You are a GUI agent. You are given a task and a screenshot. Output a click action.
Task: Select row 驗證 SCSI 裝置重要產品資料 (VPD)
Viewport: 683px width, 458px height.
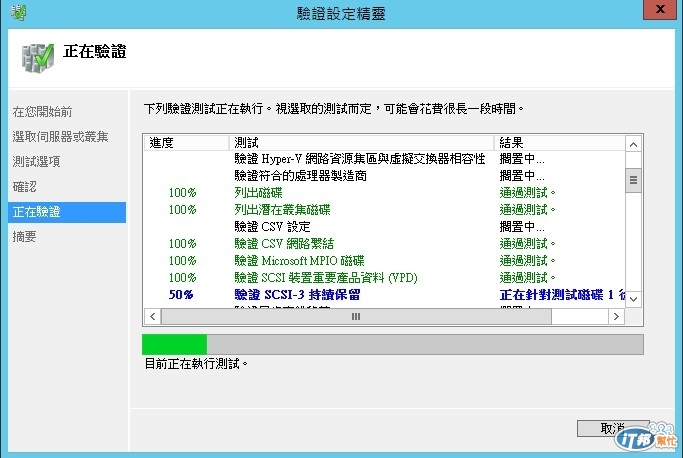(x=385, y=278)
